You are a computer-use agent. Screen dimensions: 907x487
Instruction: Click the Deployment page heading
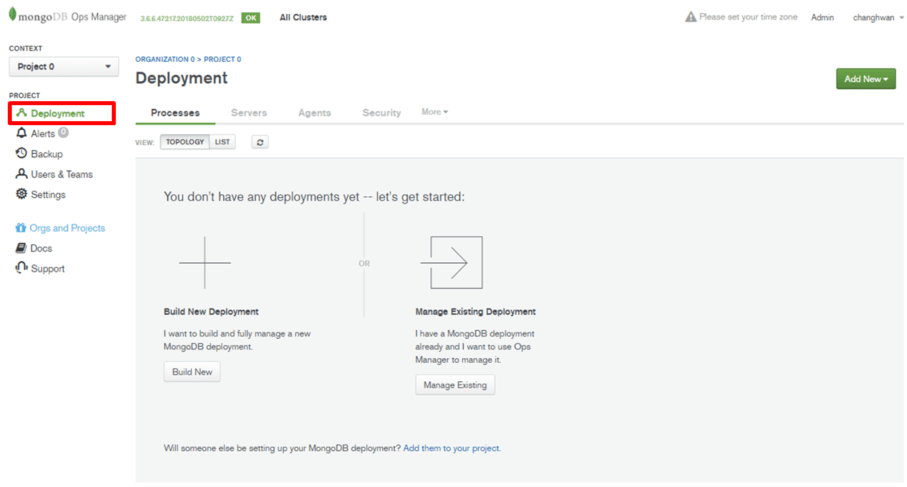(x=182, y=78)
